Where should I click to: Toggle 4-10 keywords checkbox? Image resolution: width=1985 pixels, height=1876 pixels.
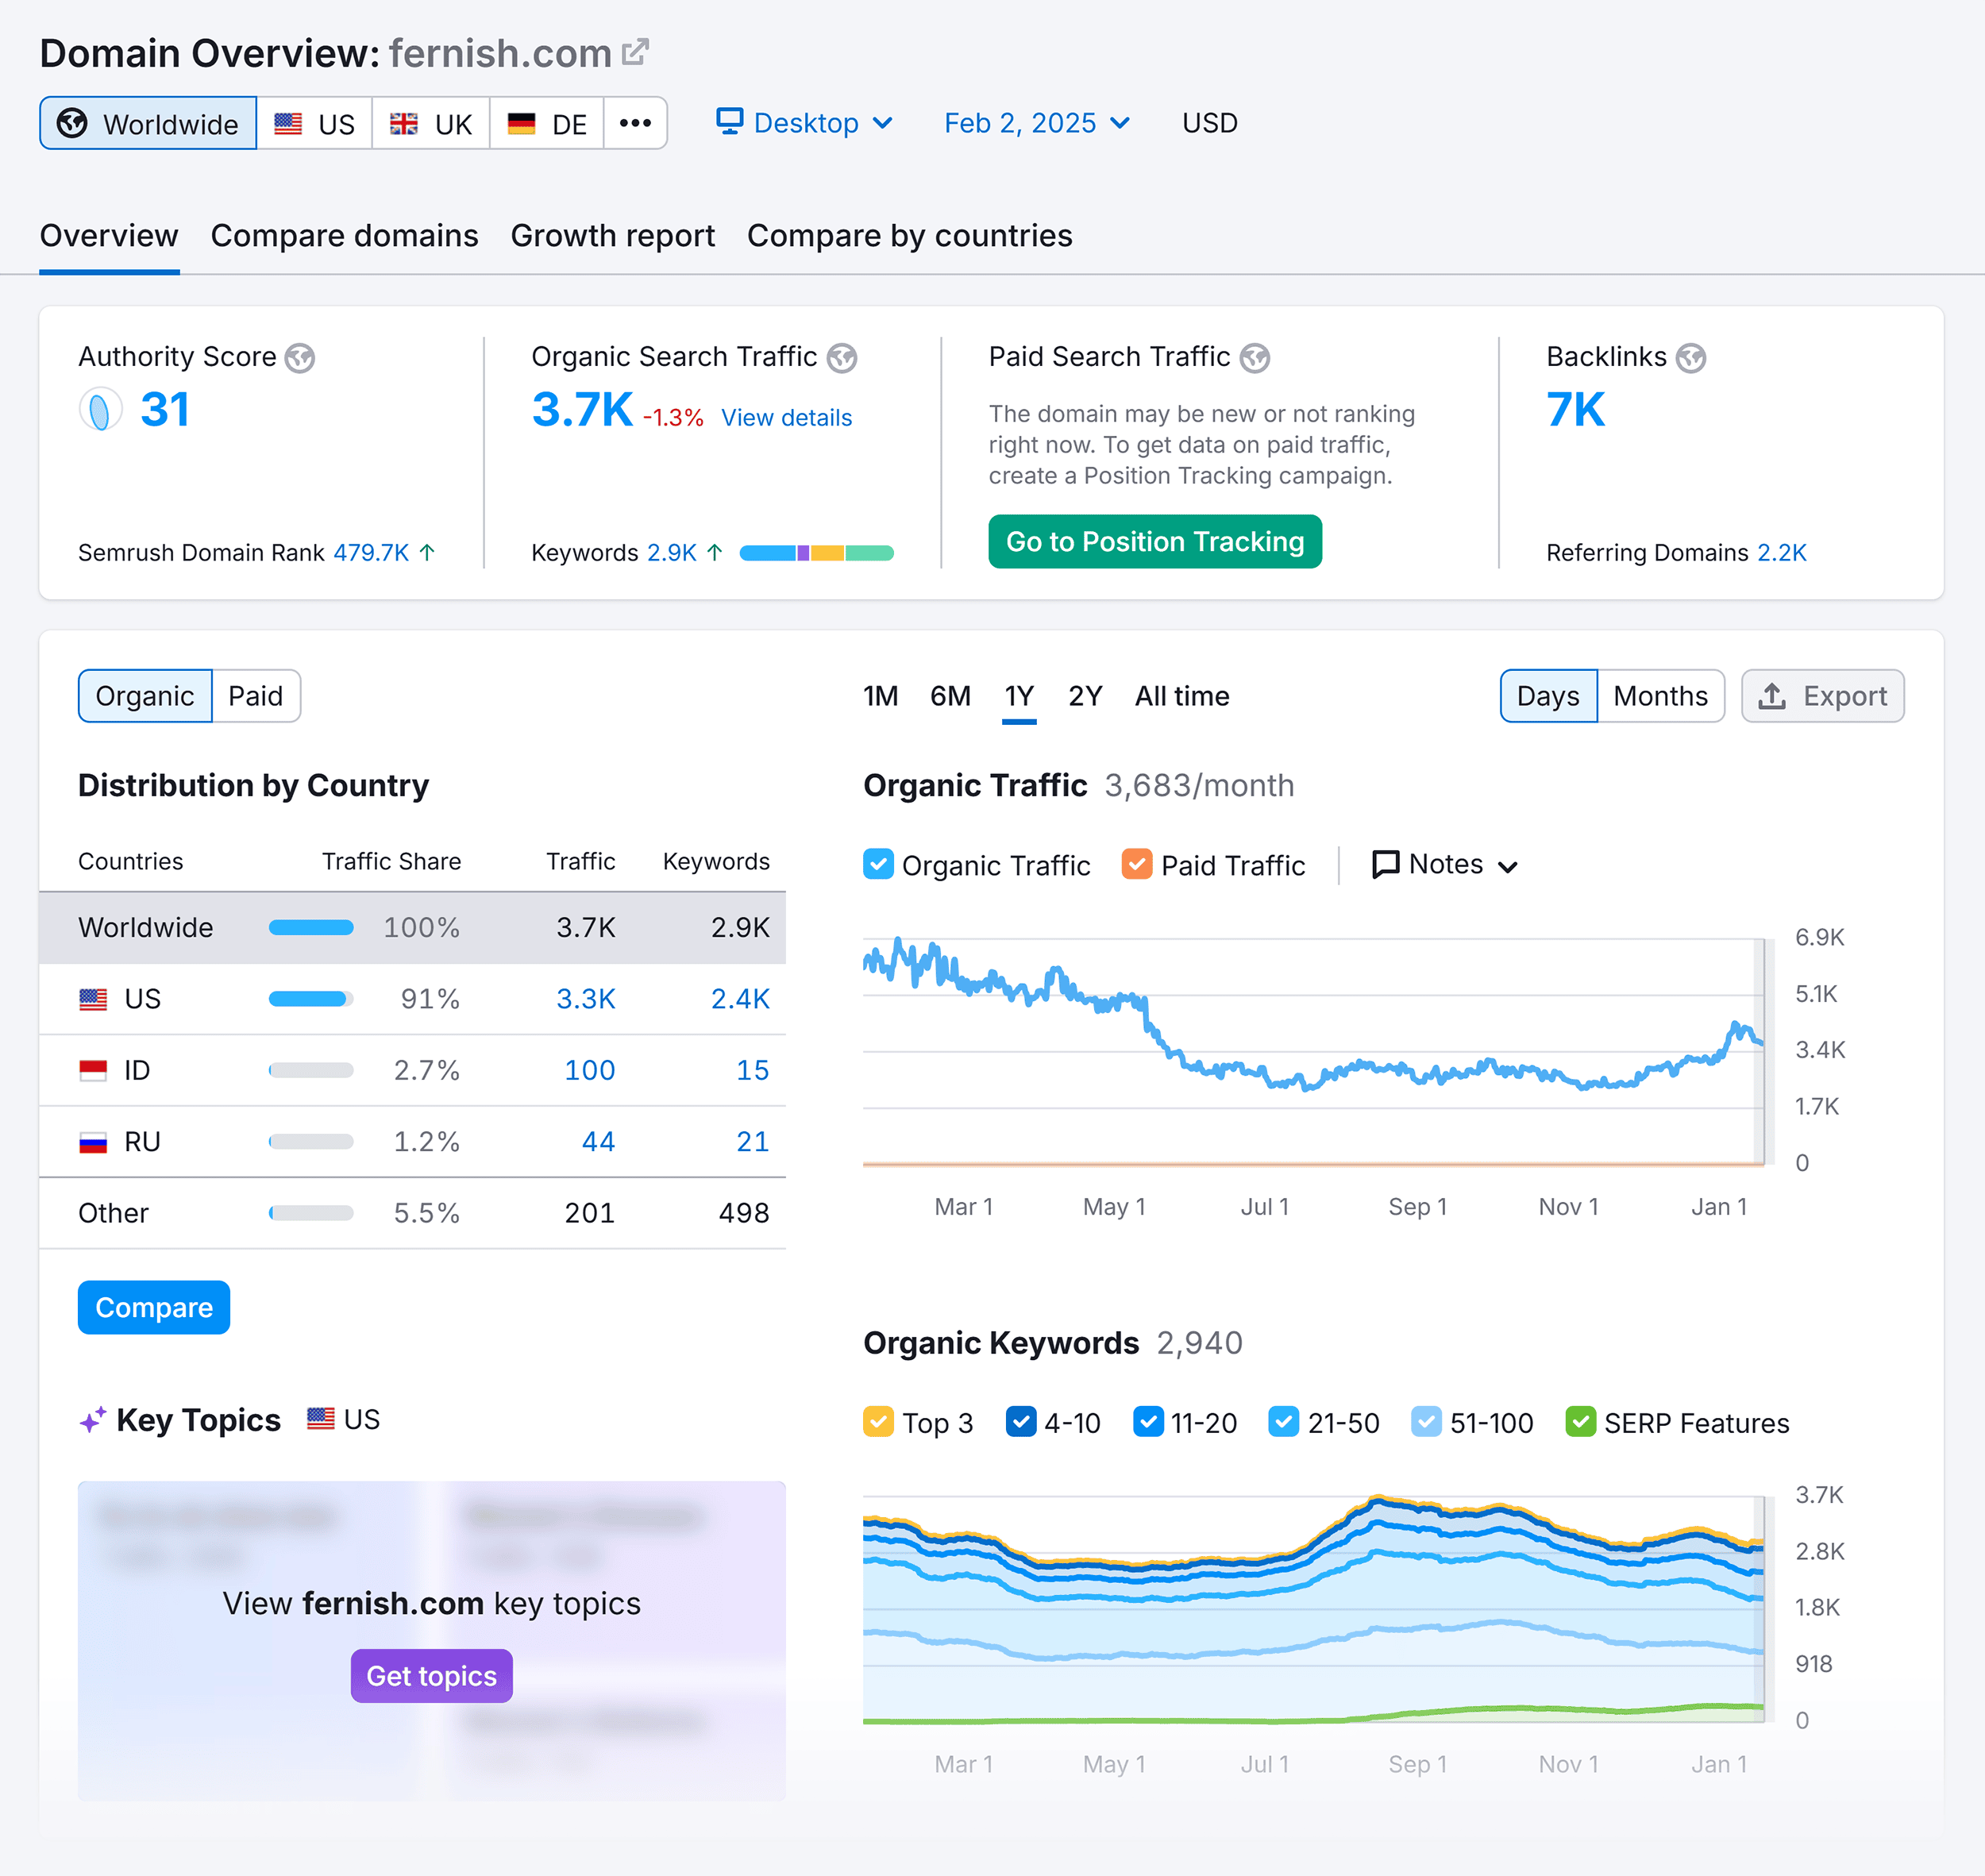pos(1021,1422)
